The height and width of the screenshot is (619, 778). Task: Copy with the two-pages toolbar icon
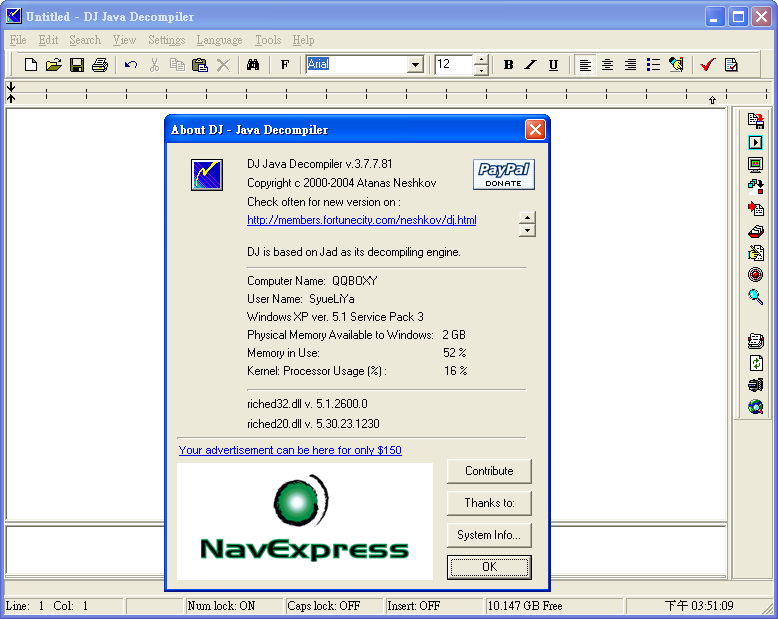[x=177, y=64]
